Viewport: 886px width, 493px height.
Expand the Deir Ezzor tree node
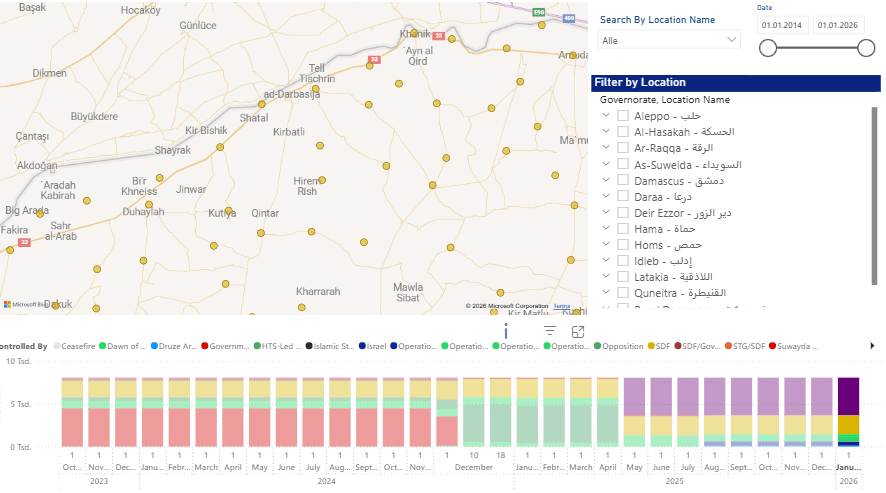606,212
